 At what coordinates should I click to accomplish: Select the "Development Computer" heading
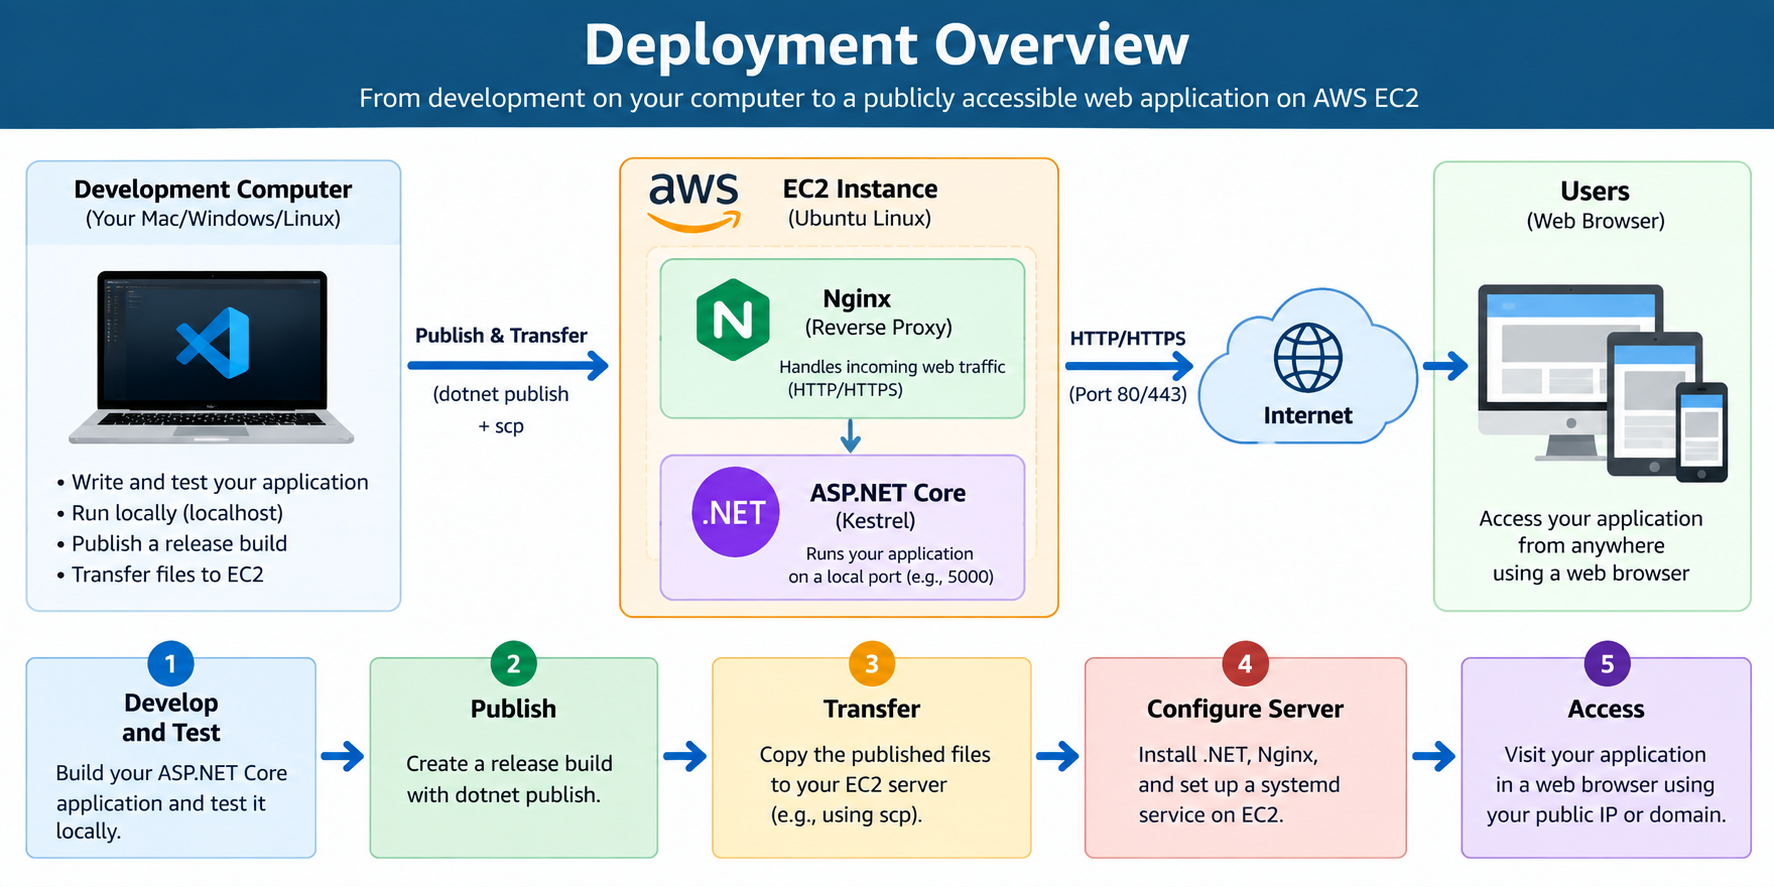coord(213,189)
